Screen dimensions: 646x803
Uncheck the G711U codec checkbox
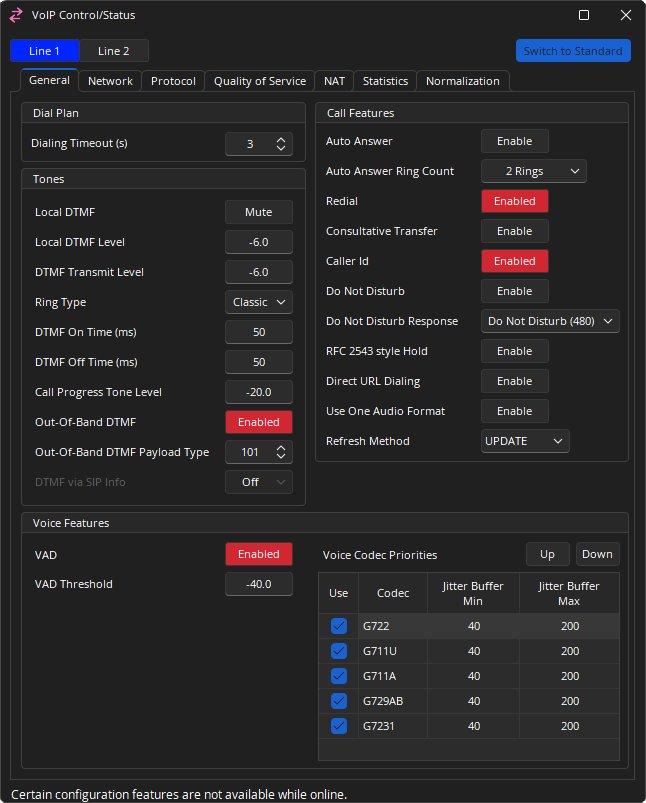point(339,651)
